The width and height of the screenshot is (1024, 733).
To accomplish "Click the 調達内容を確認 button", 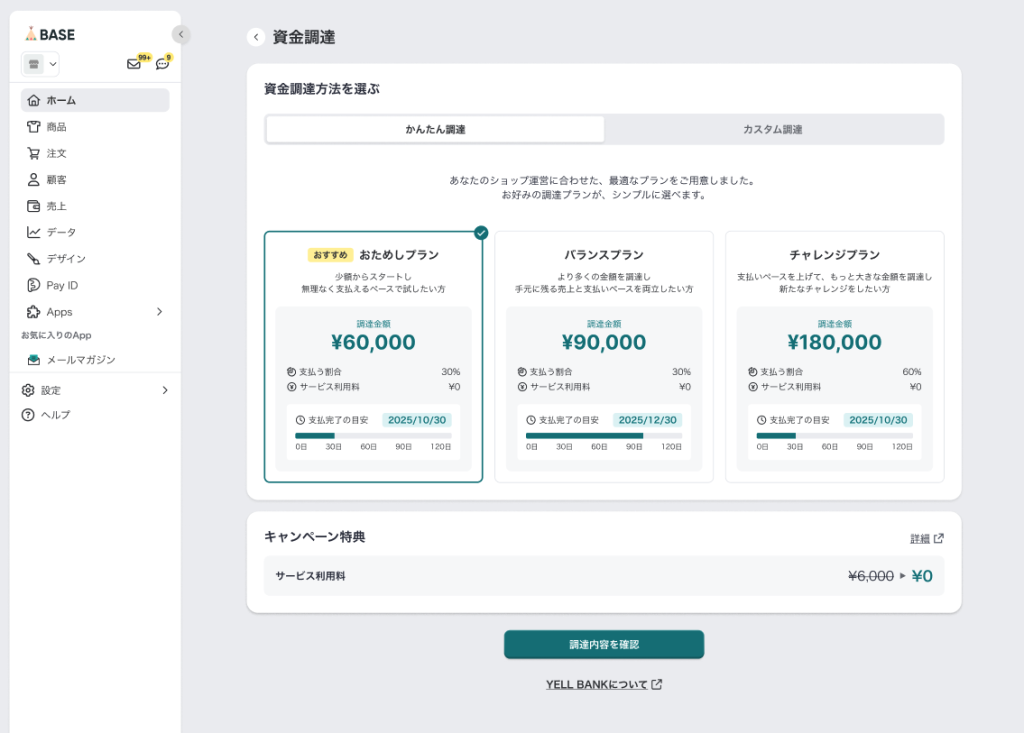I will [x=603, y=645].
